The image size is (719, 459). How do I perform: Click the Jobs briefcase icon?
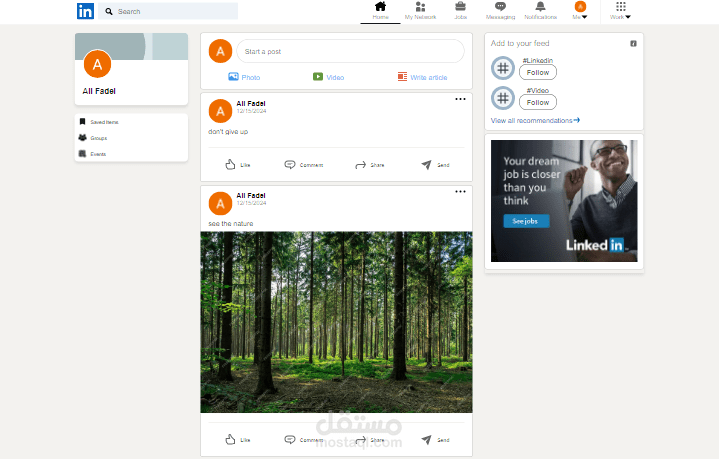(460, 6)
